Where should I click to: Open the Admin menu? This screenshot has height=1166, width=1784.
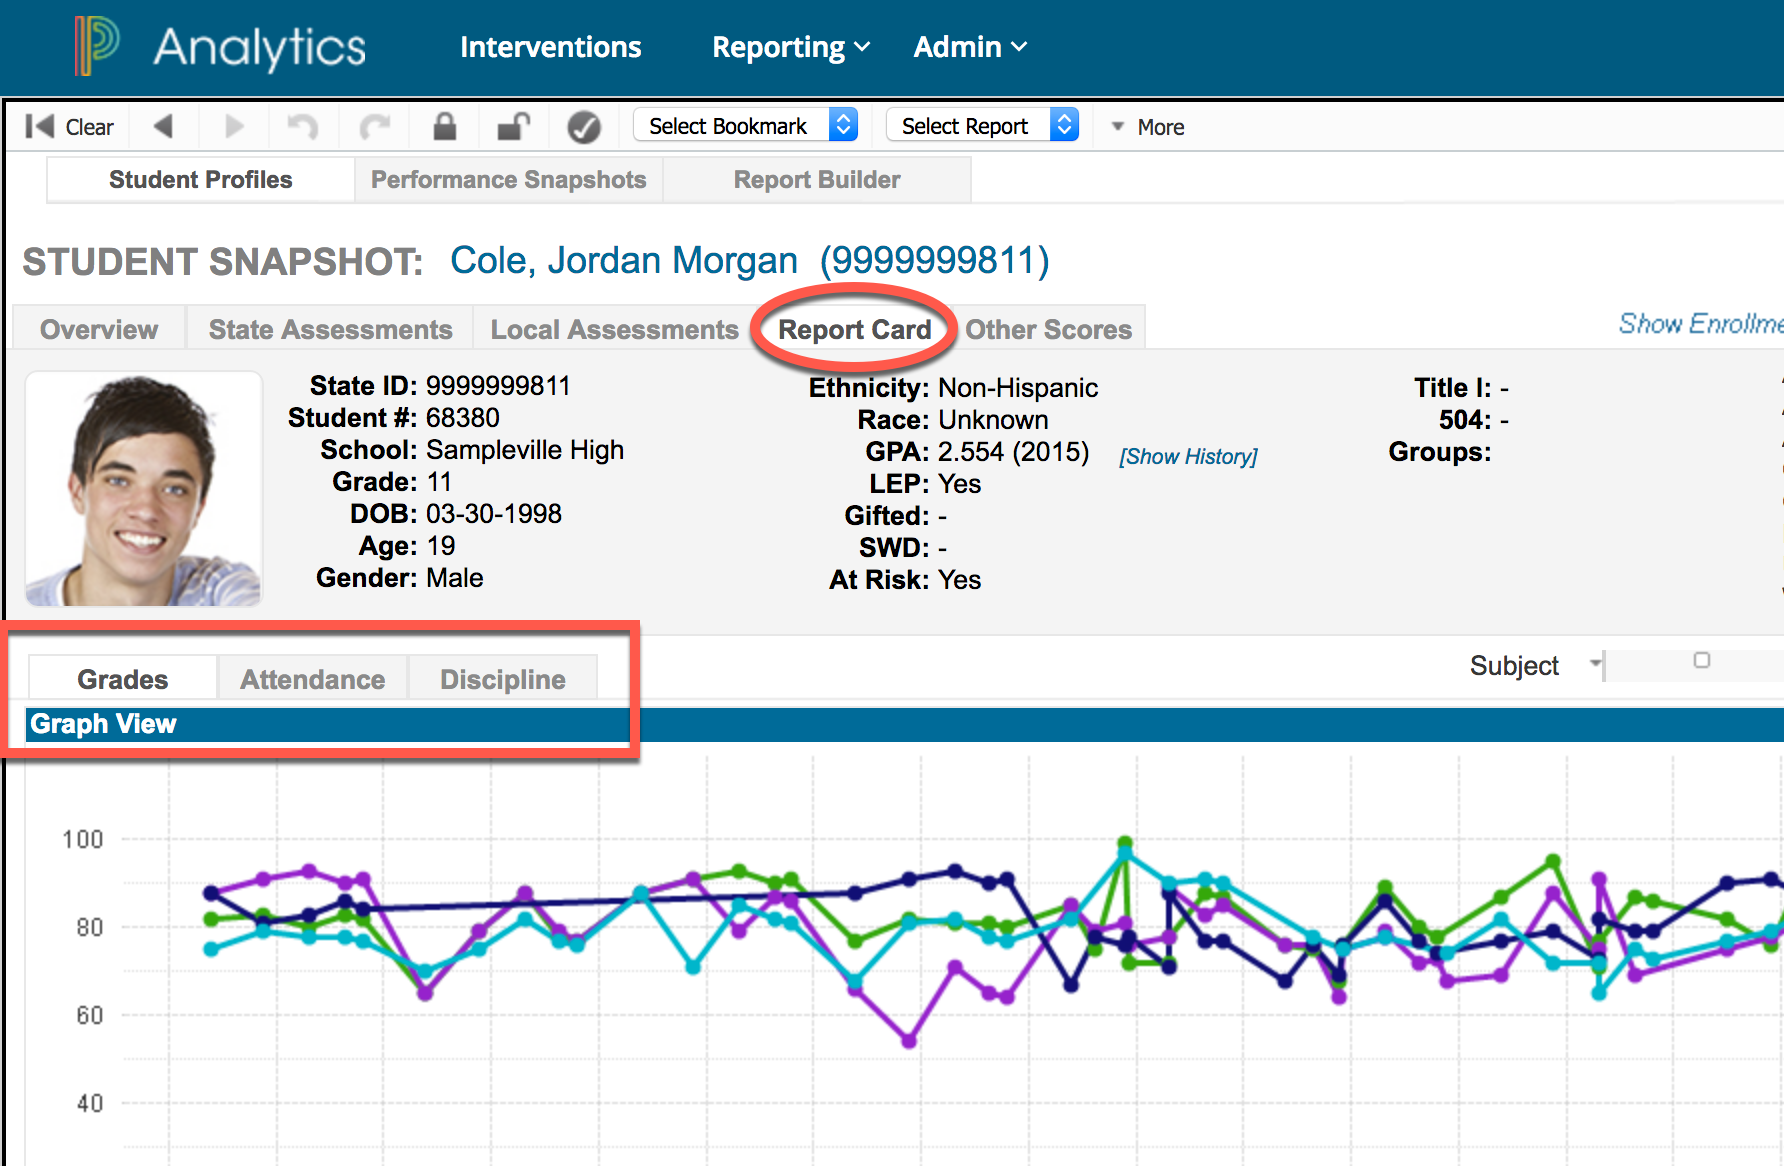pyautogui.click(x=970, y=47)
